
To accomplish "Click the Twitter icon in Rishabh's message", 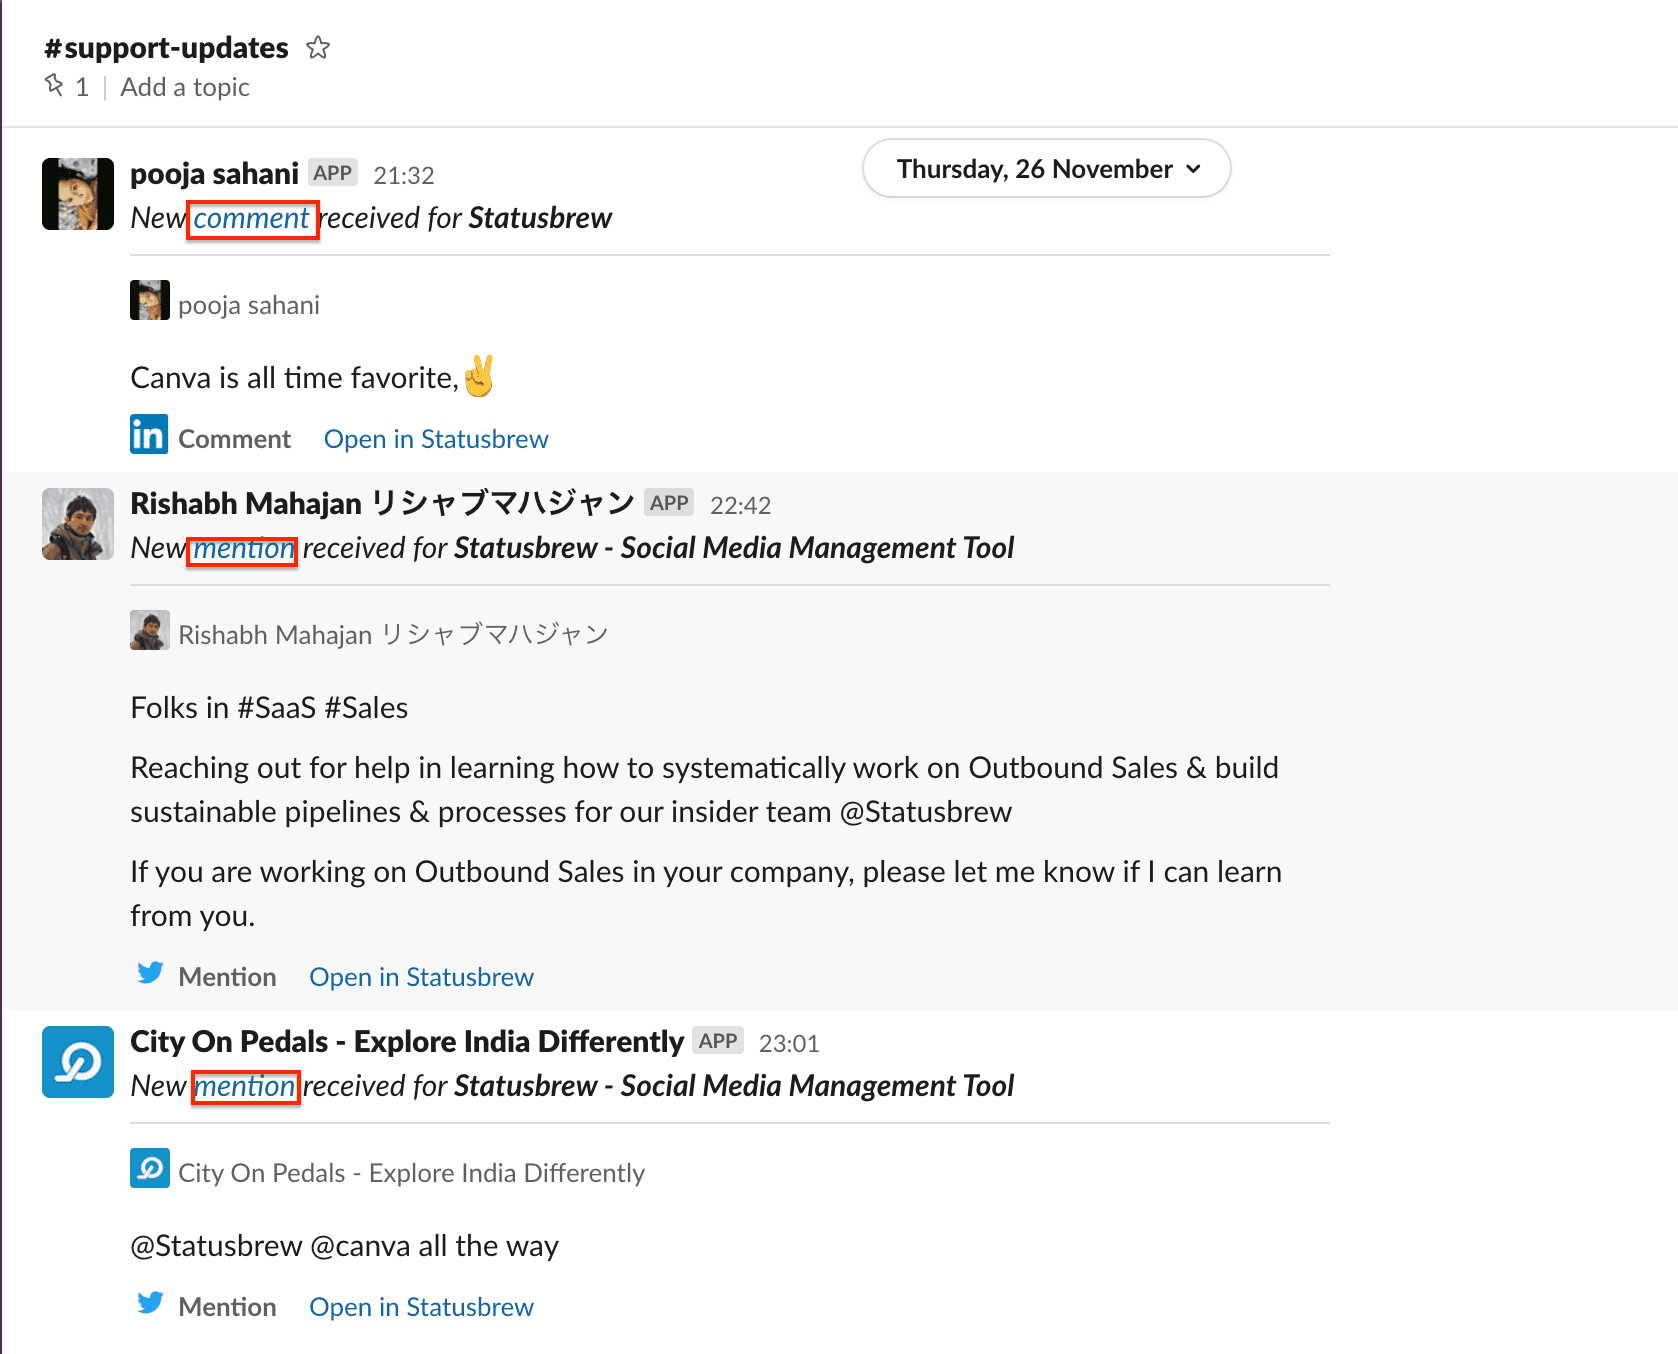I will [150, 973].
